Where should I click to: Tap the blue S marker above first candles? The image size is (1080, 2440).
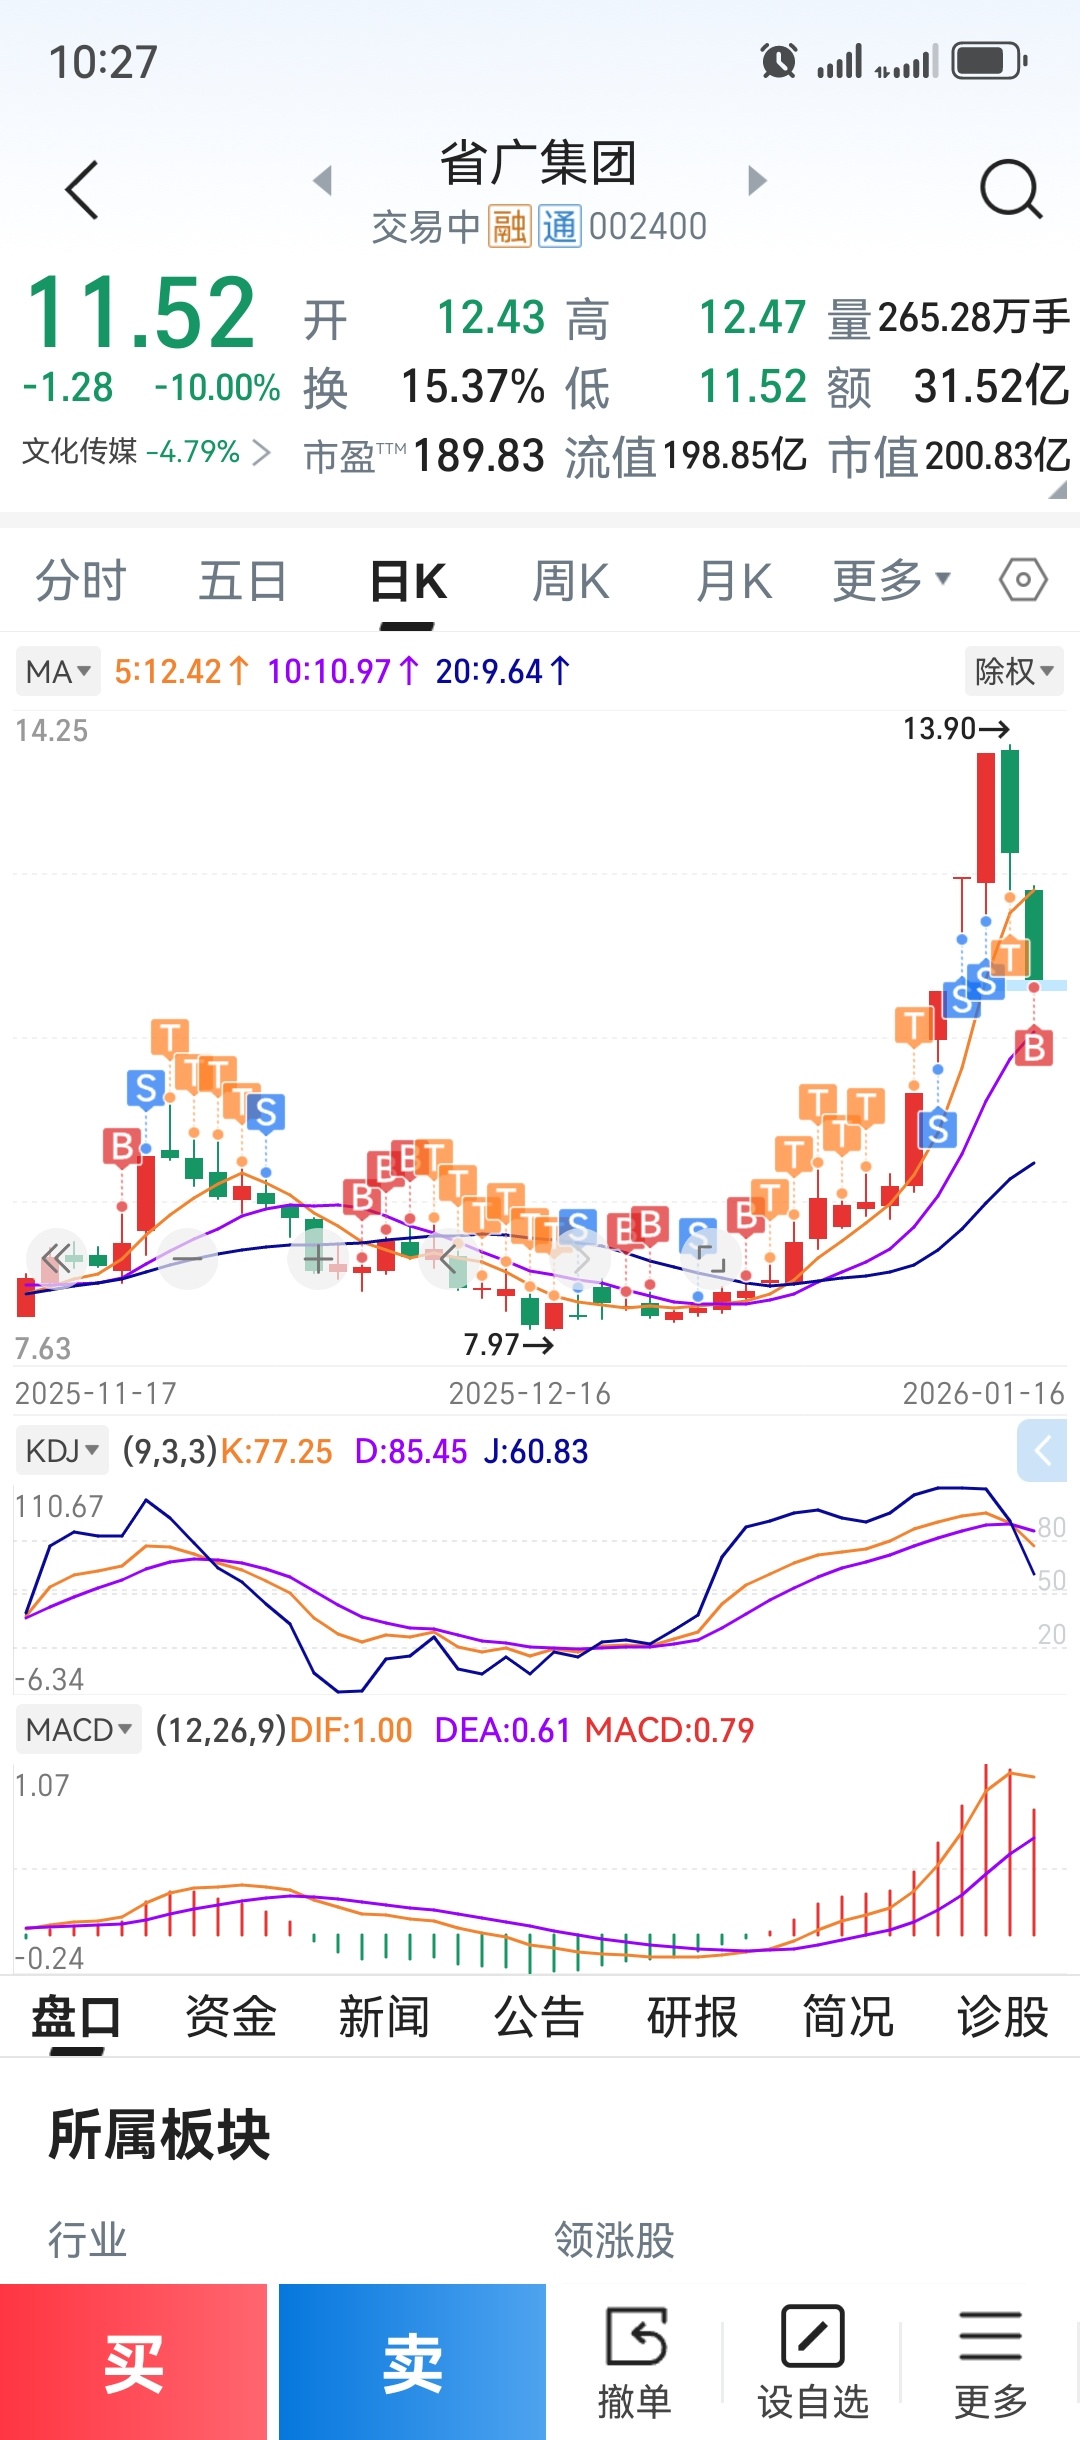(146, 1088)
